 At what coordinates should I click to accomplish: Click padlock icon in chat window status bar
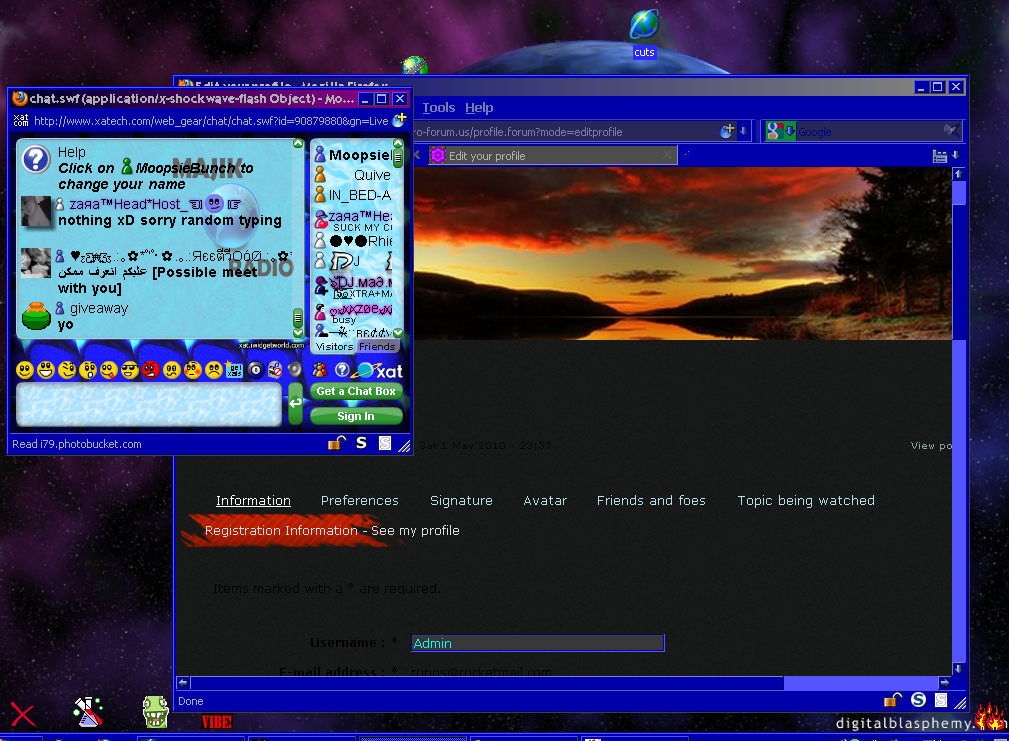pyautogui.click(x=337, y=443)
